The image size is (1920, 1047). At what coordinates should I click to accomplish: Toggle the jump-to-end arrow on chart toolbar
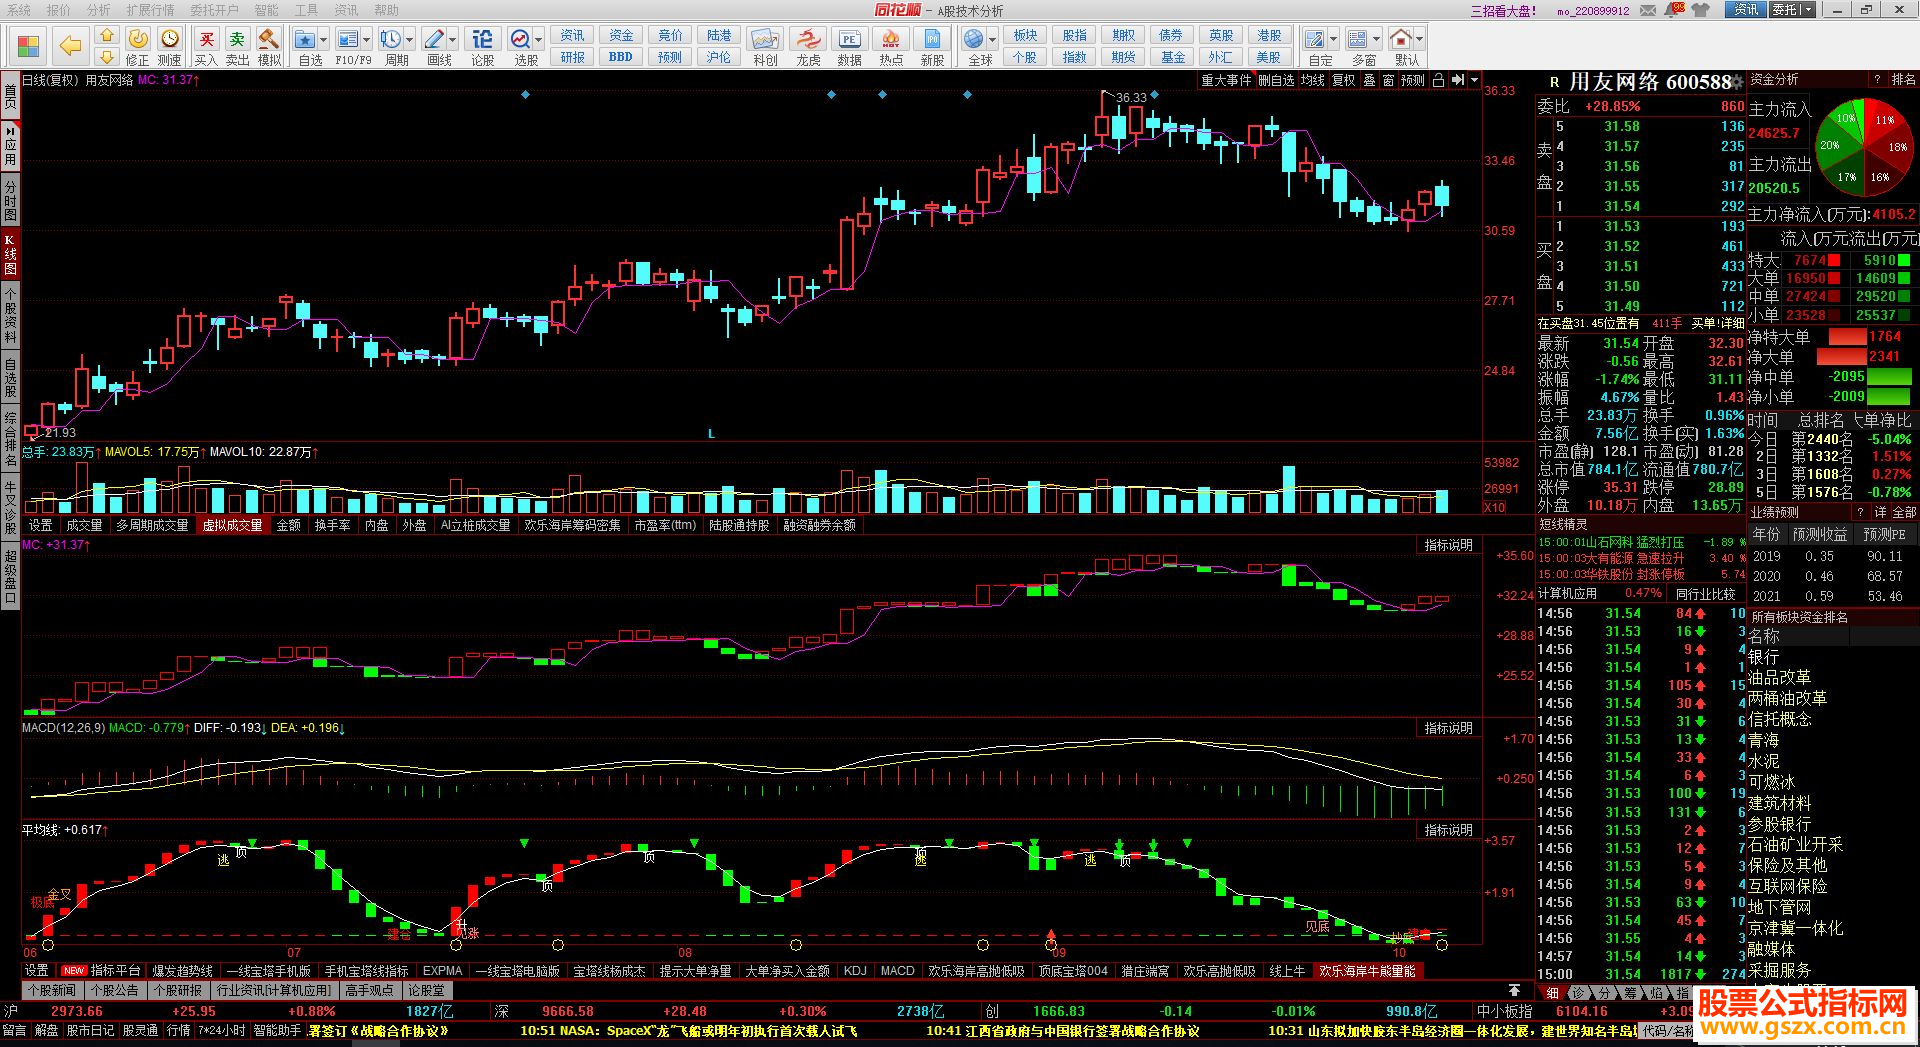1458,80
